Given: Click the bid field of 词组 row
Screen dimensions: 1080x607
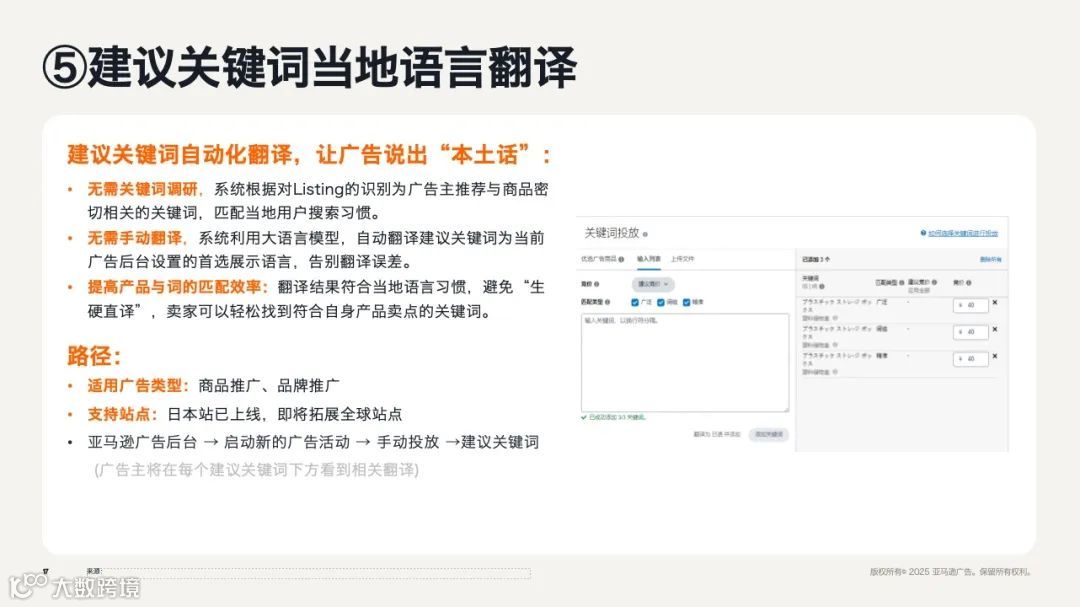Looking at the screenshot, I should [970, 332].
